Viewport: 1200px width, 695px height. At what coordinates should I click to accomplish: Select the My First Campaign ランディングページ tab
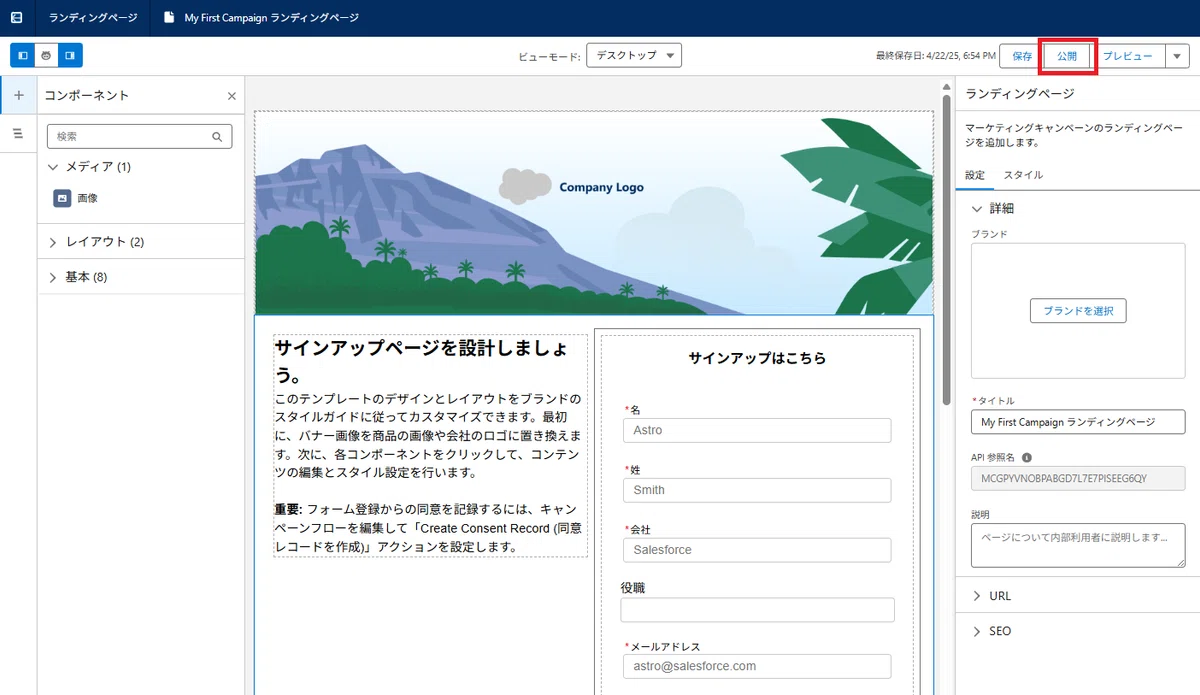(260, 18)
